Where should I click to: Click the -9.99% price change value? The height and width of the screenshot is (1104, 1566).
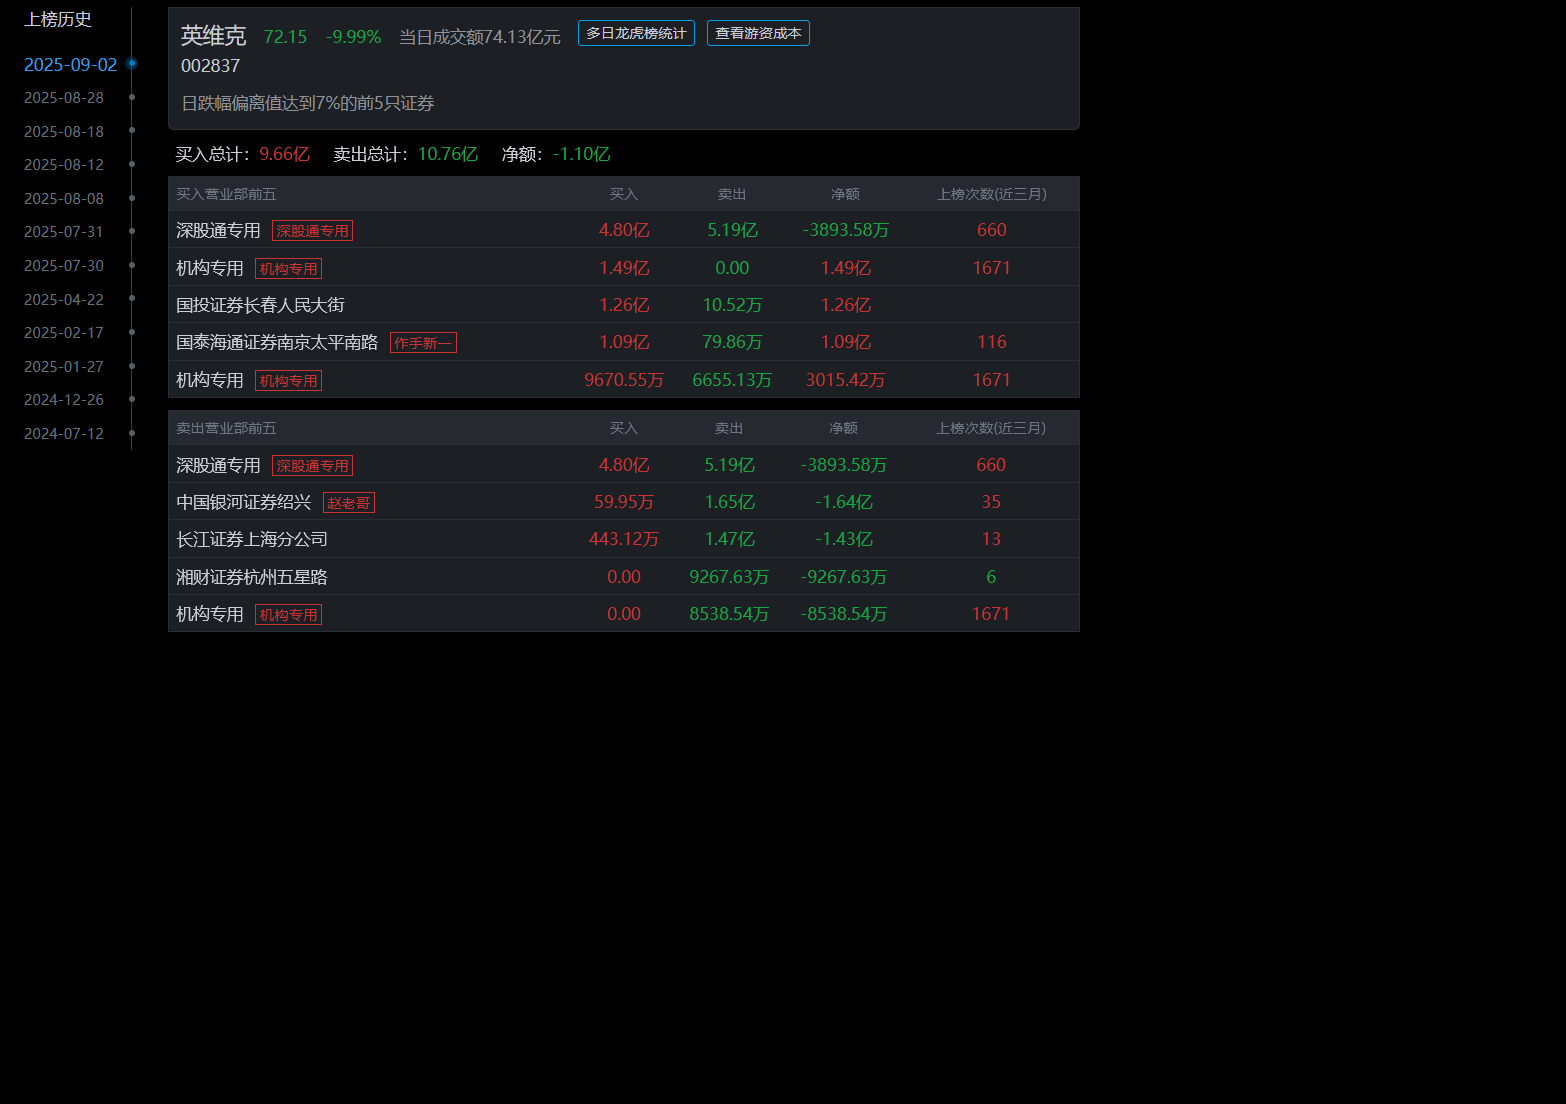354,37
